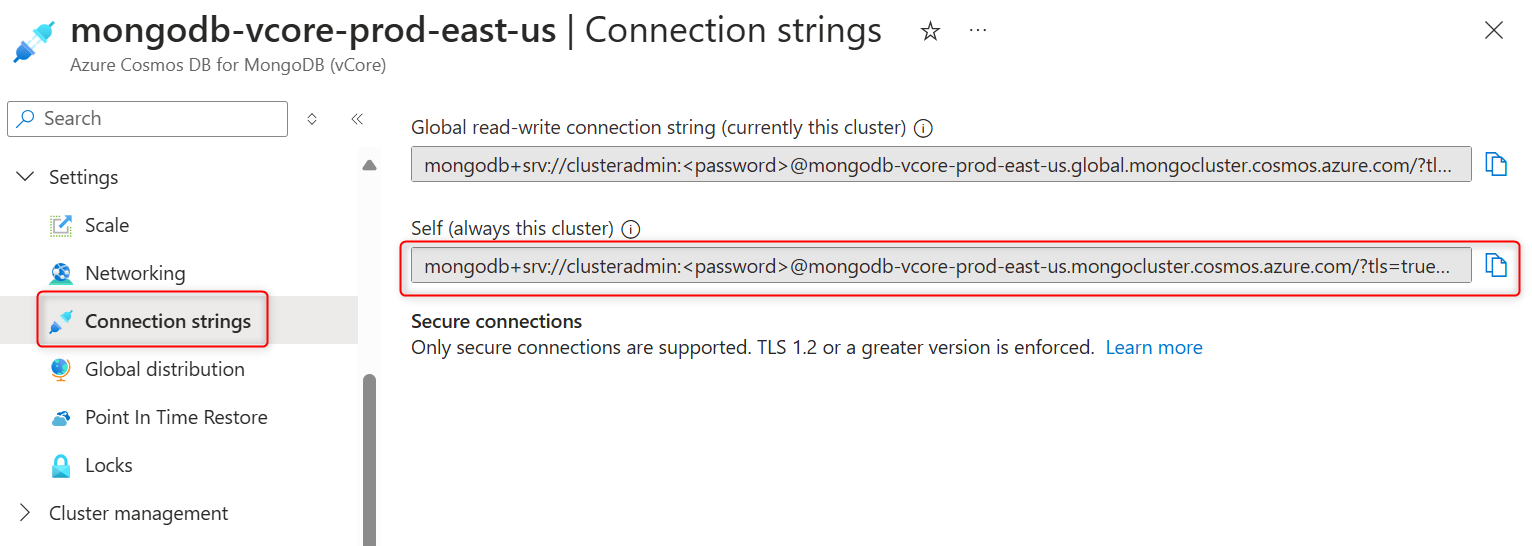Favorite this resource with the star icon
This screenshot has width=1532, height=546.
tap(930, 31)
